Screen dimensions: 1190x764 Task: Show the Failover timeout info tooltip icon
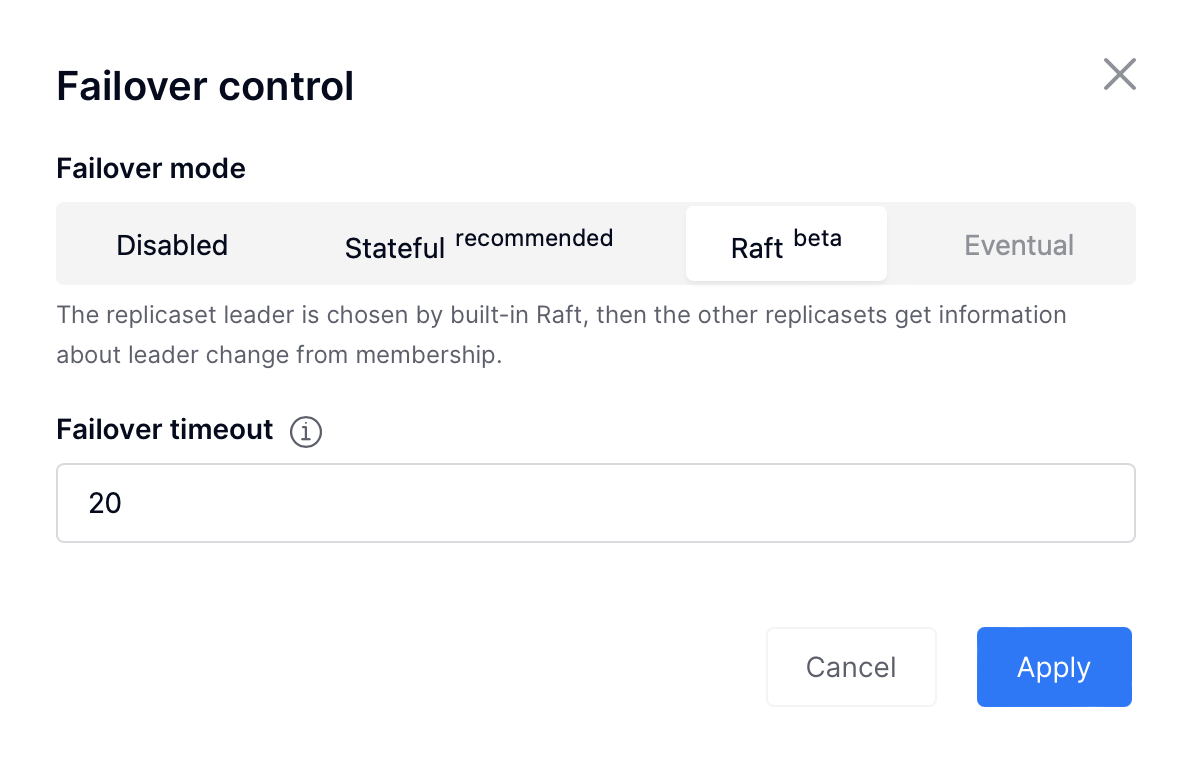coord(306,432)
